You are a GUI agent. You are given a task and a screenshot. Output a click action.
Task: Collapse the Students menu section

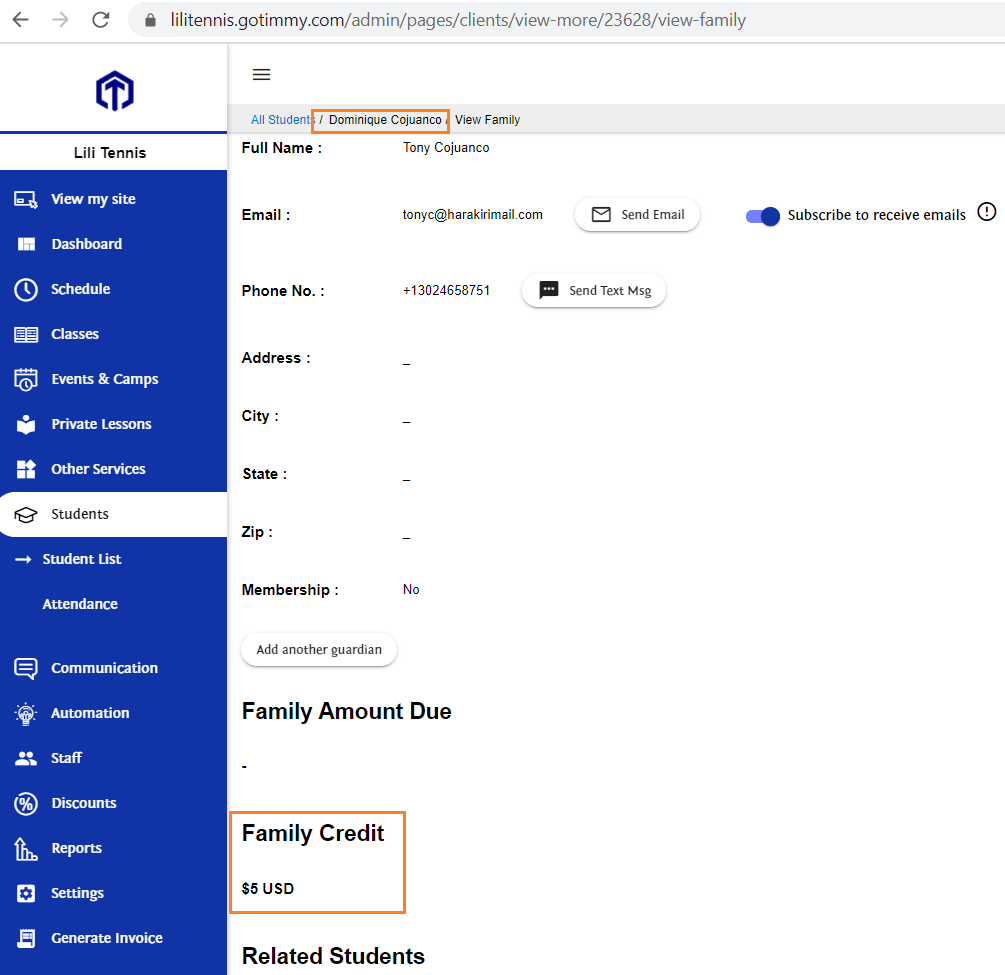tap(113, 514)
